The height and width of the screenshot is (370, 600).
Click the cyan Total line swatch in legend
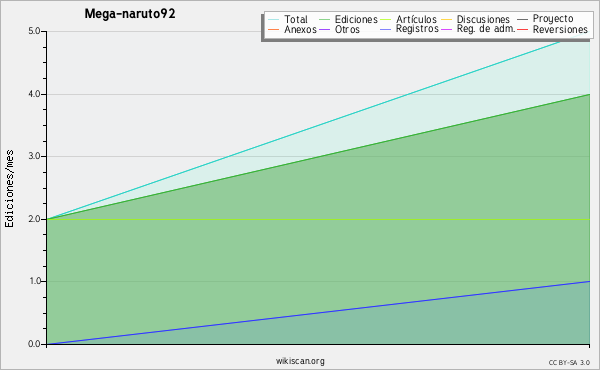click(274, 20)
